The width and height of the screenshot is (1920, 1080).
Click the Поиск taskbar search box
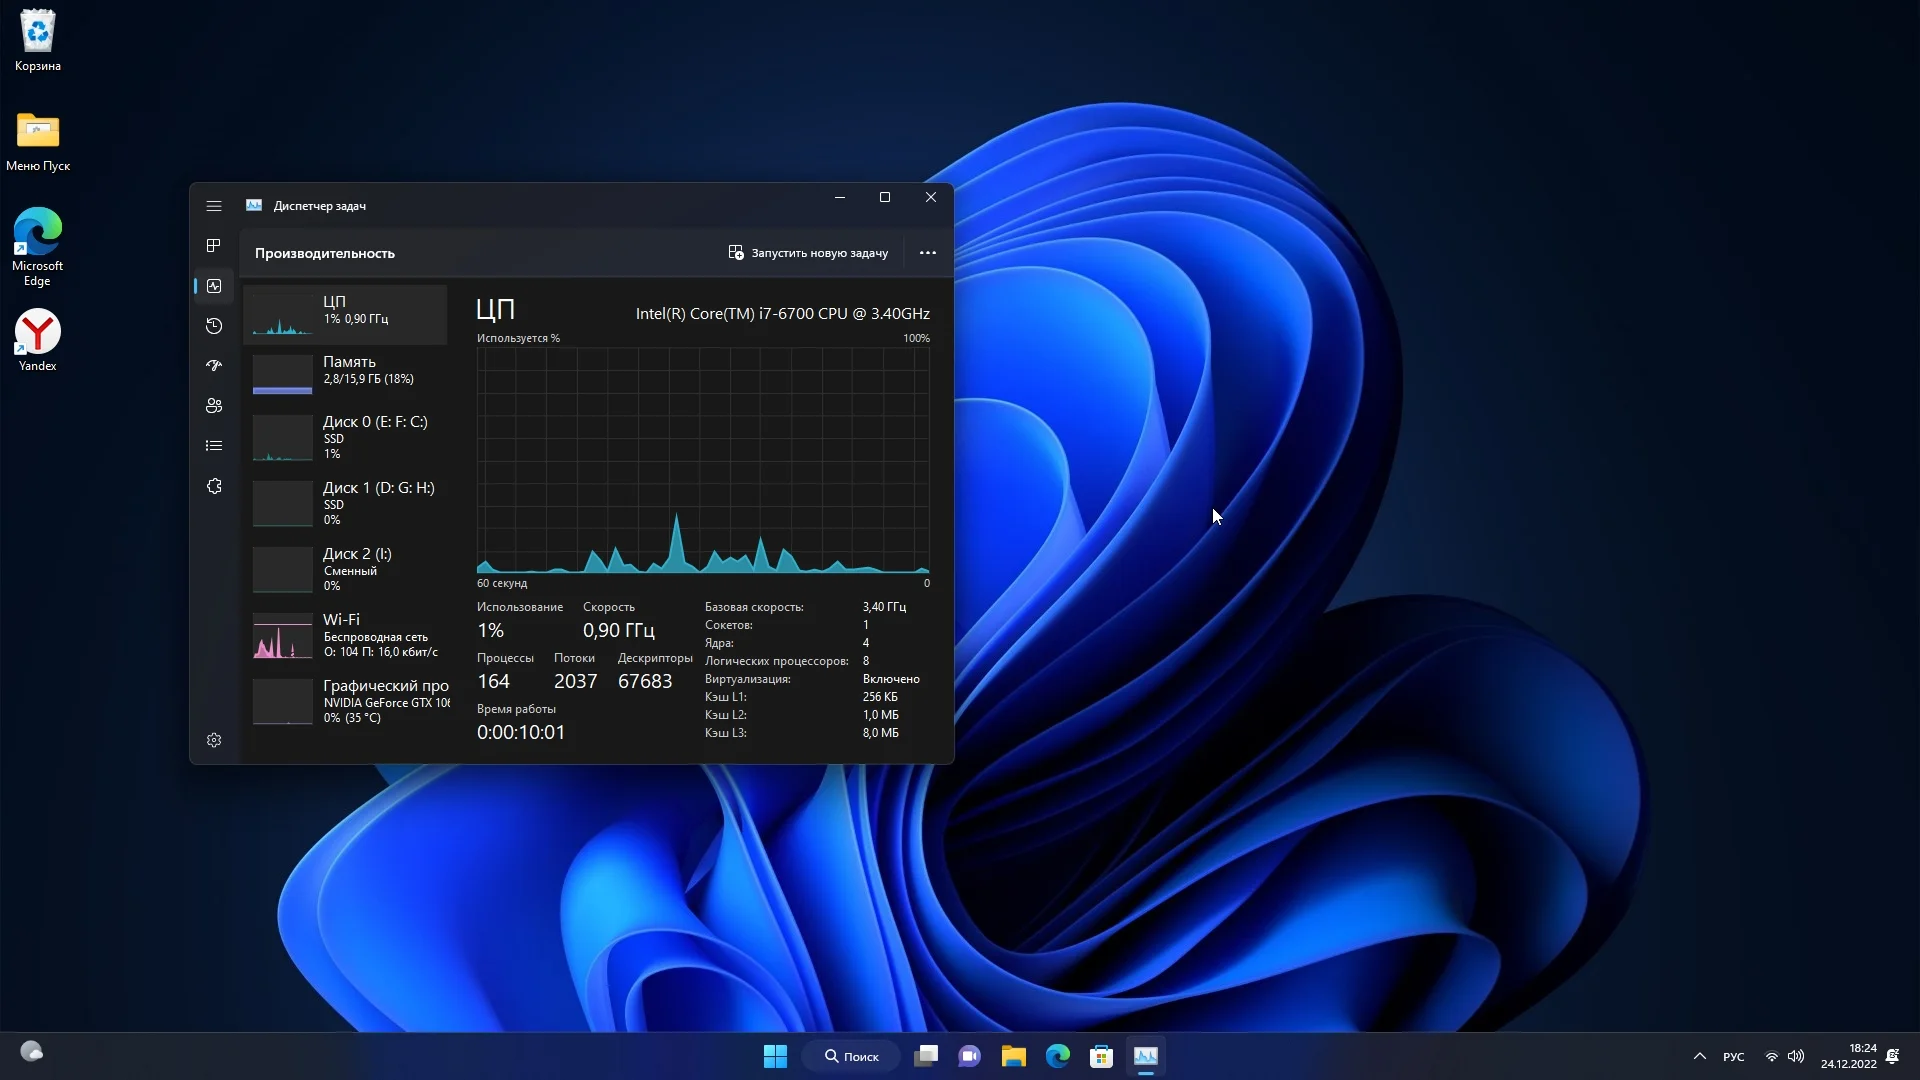point(851,1056)
